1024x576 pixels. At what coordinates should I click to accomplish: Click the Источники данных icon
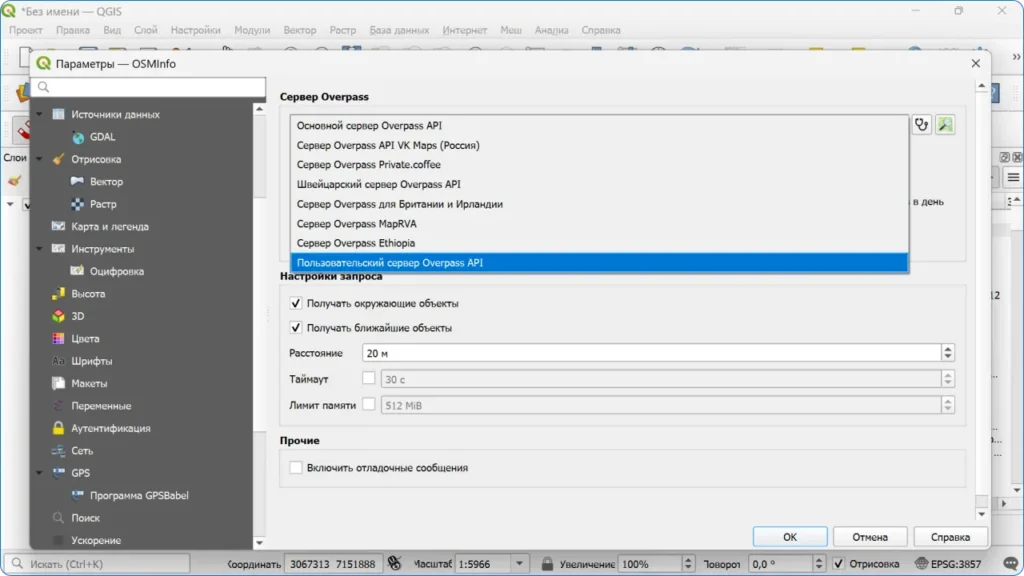coord(58,114)
